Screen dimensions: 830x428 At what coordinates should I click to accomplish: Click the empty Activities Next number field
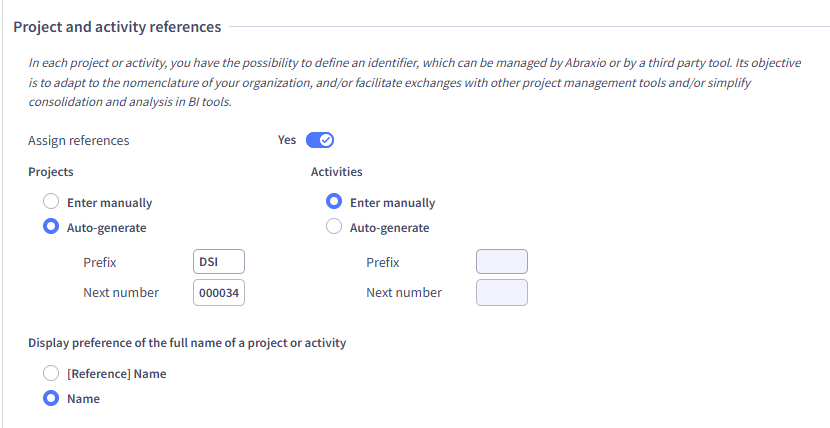pos(501,293)
